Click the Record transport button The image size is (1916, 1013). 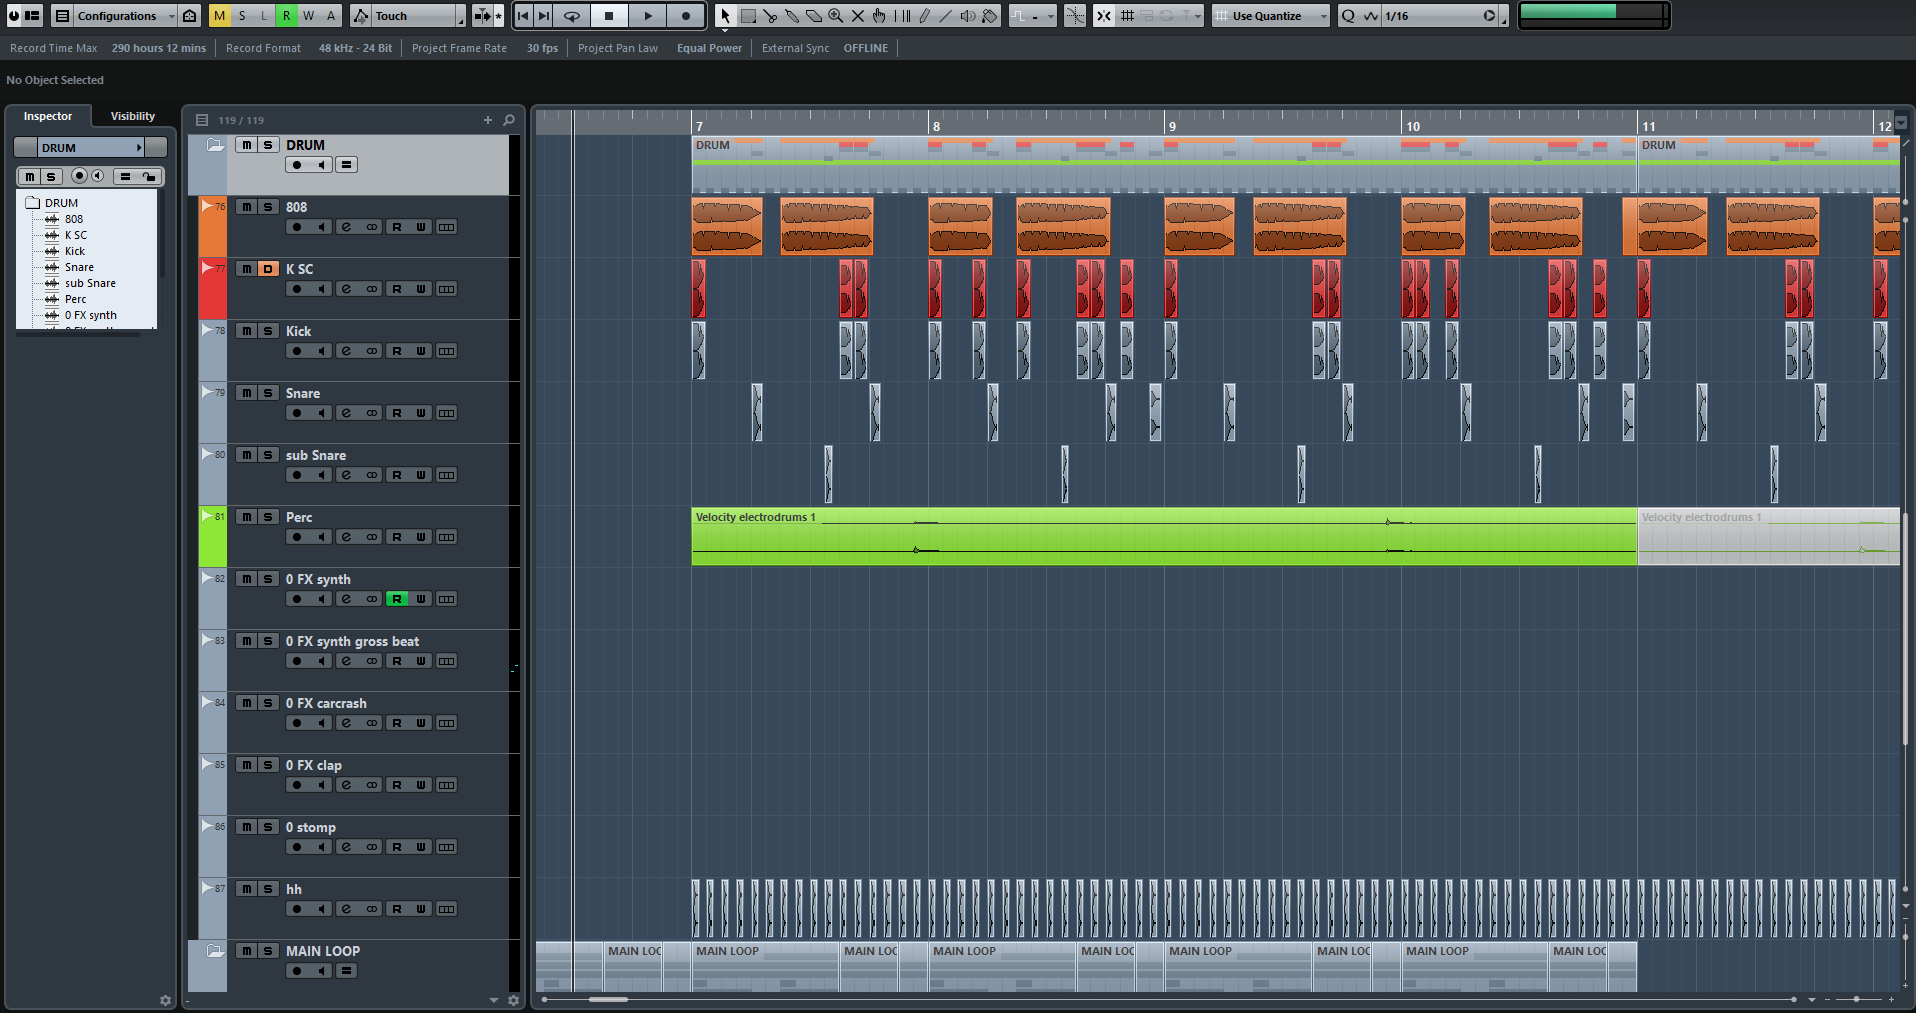coord(685,16)
